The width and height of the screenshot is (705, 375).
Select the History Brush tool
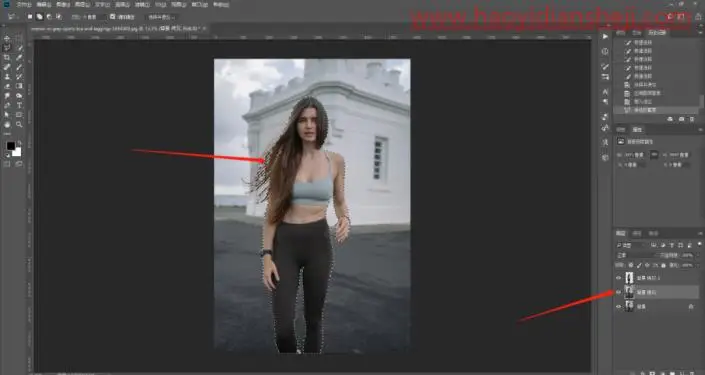19,76
